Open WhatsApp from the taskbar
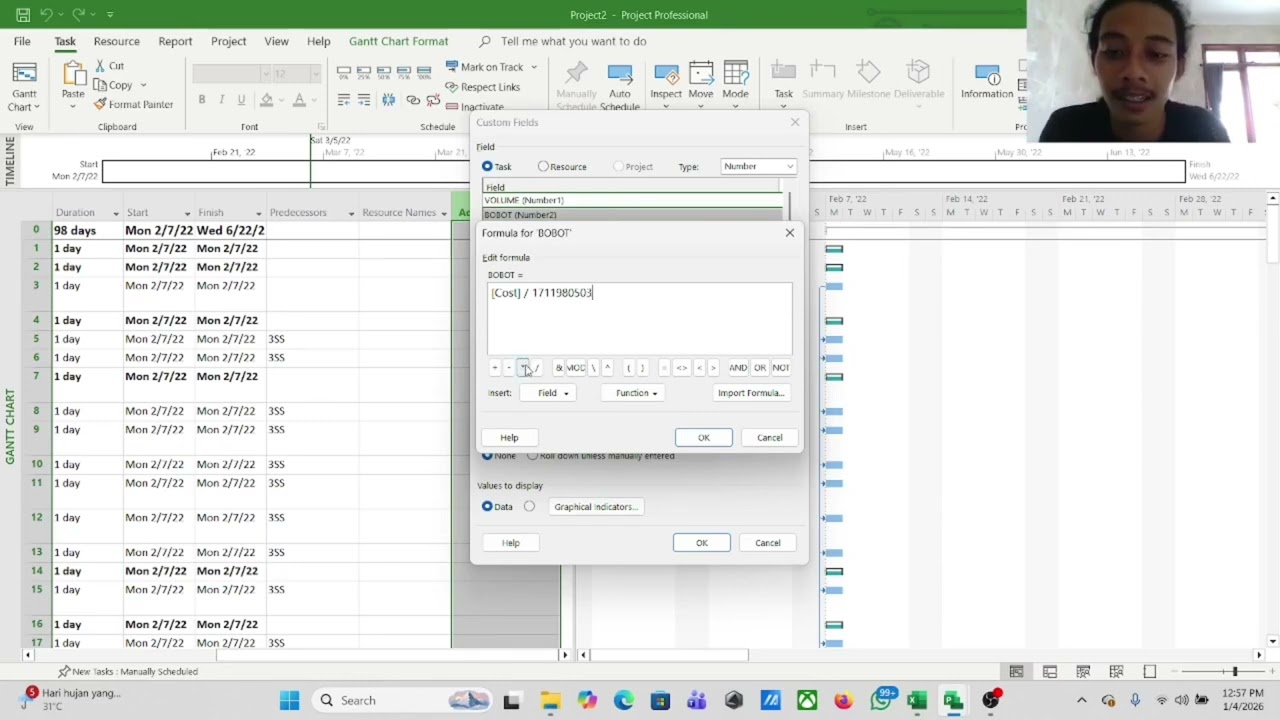Screen dimensions: 1280x720 pos(881,700)
